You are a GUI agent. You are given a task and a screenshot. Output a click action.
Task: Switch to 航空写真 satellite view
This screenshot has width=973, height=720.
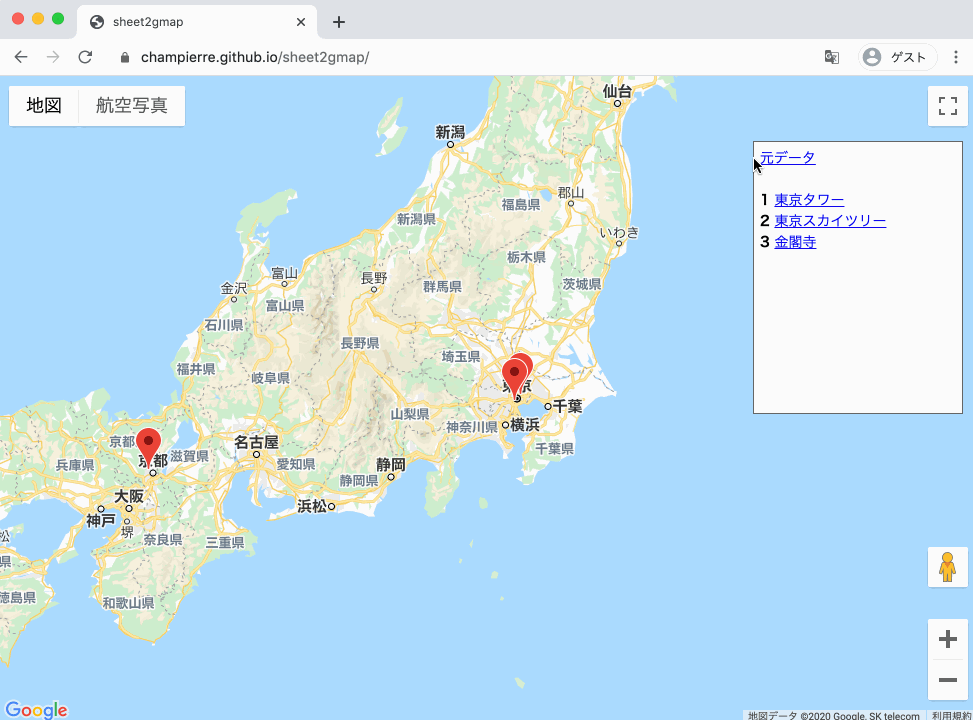pyautogui.click(x=132, y=106)
